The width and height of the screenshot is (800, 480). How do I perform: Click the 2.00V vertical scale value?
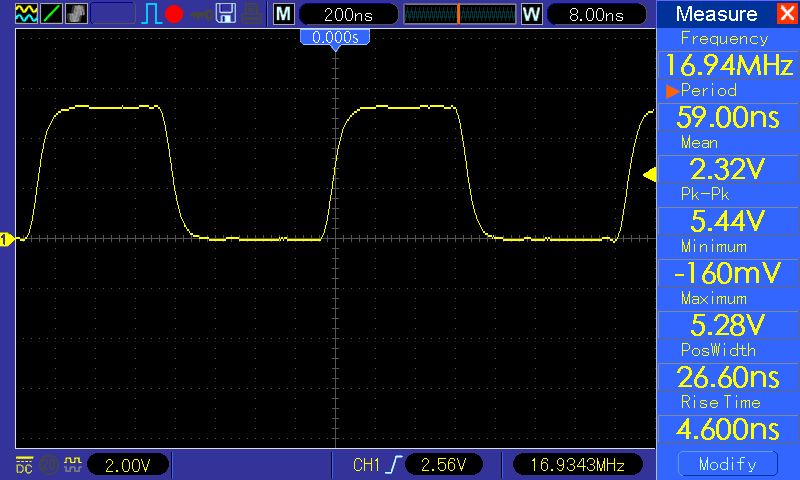tap(128, 465)
